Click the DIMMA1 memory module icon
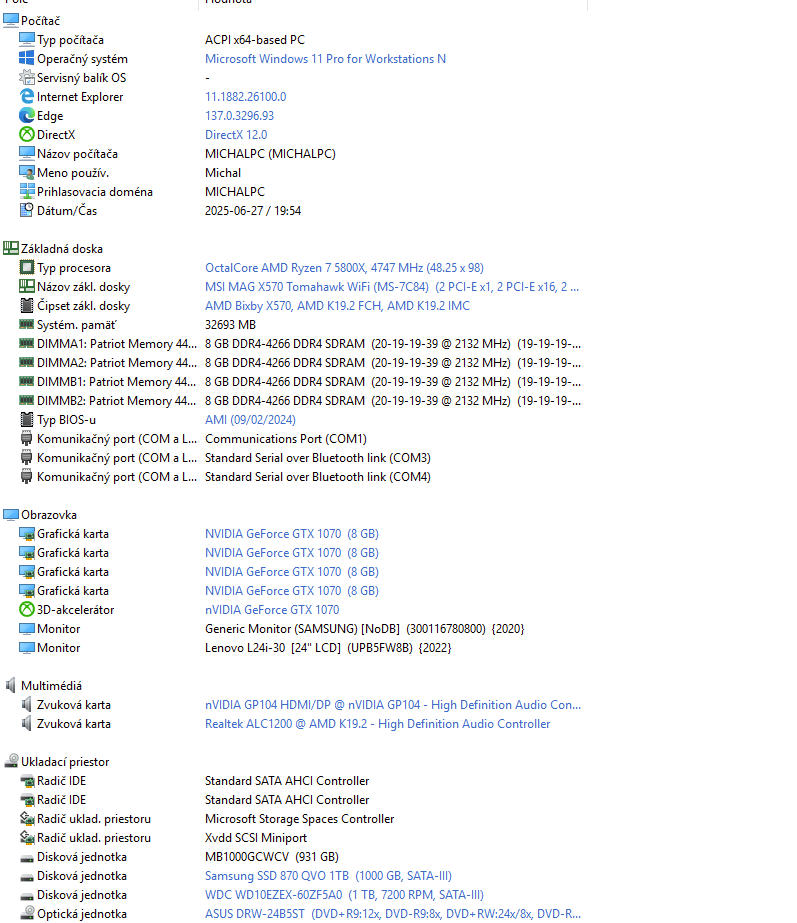The image size is (797, 923). (26, 343)
